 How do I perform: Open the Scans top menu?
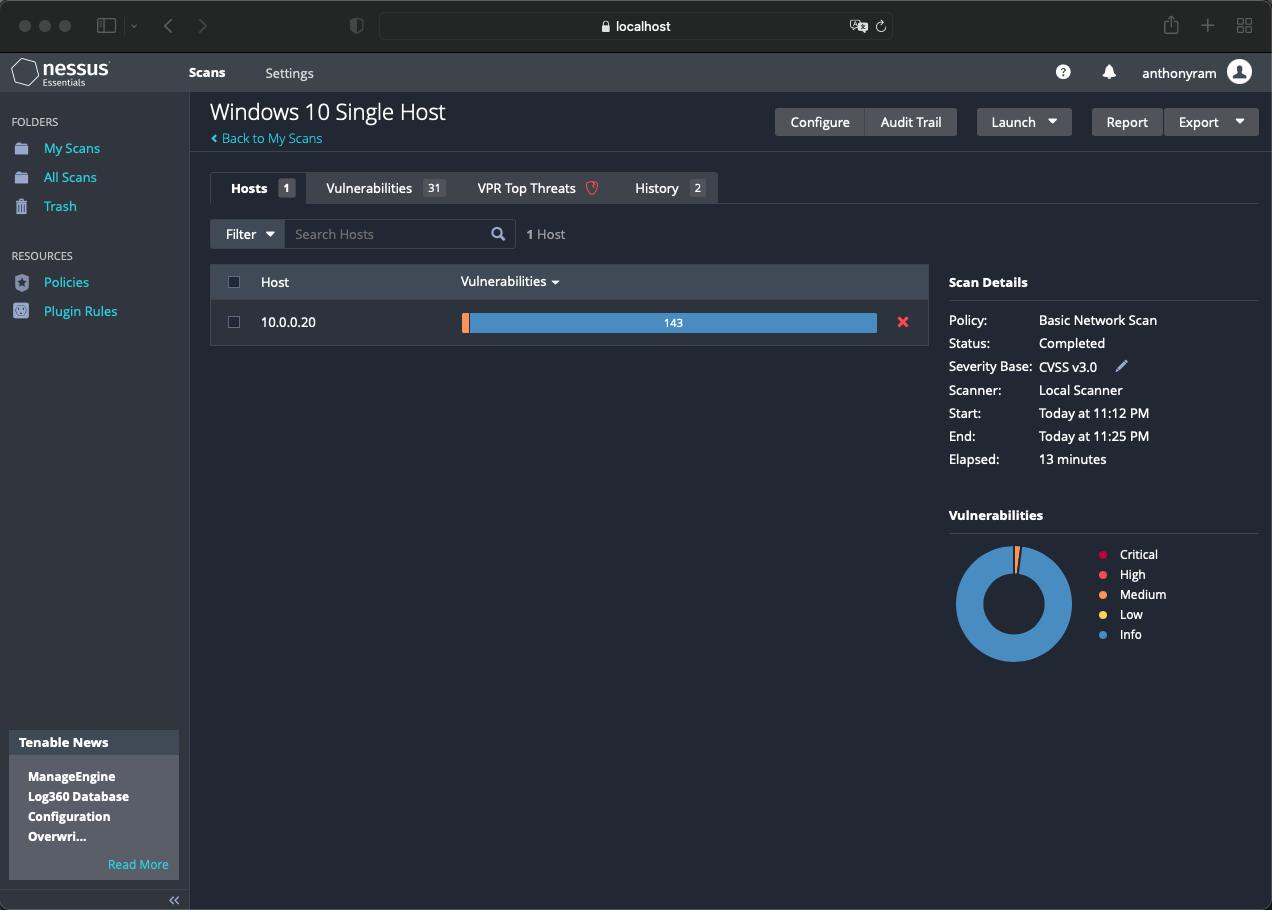pos(207,73)
